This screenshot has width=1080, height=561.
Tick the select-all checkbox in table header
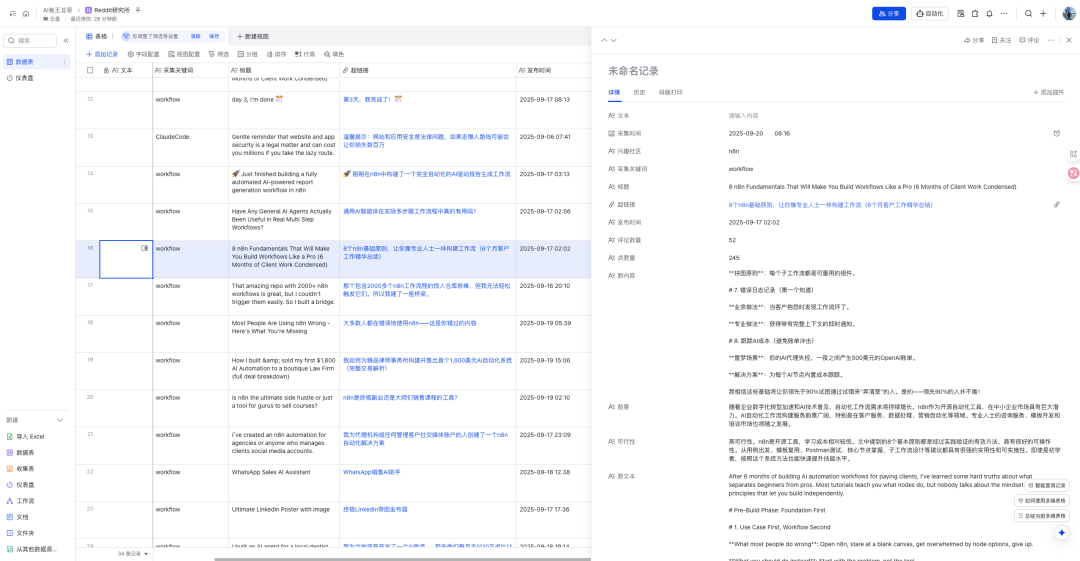(x=90, y=71)
